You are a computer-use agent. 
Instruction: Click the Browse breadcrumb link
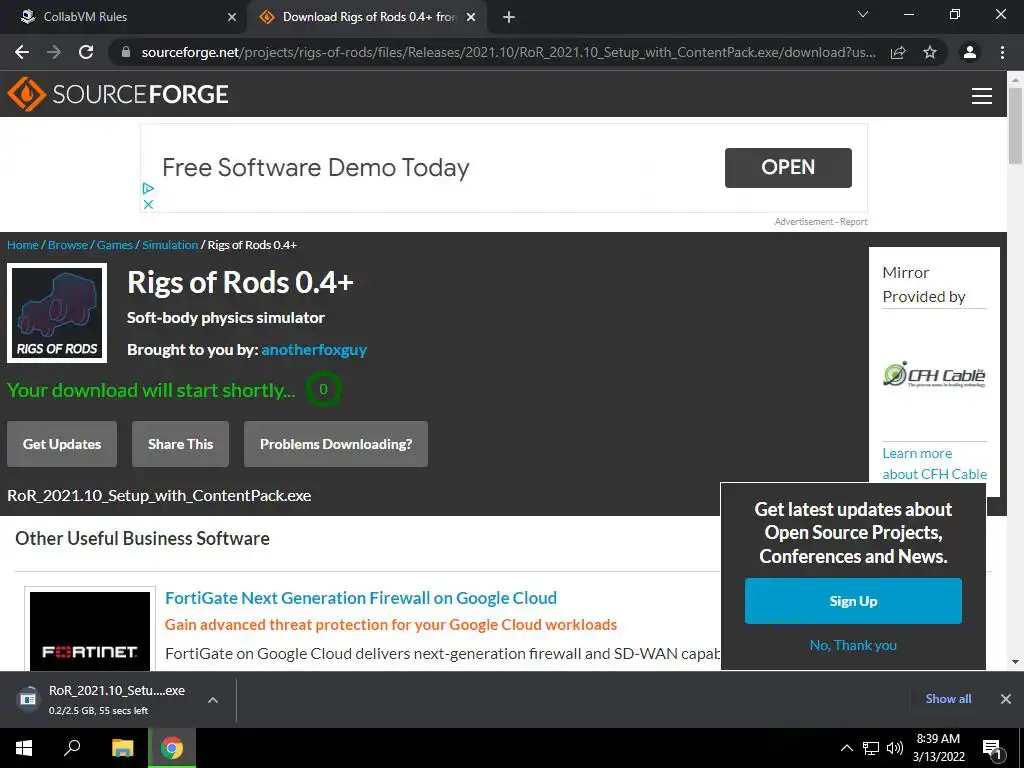[68, 245]
